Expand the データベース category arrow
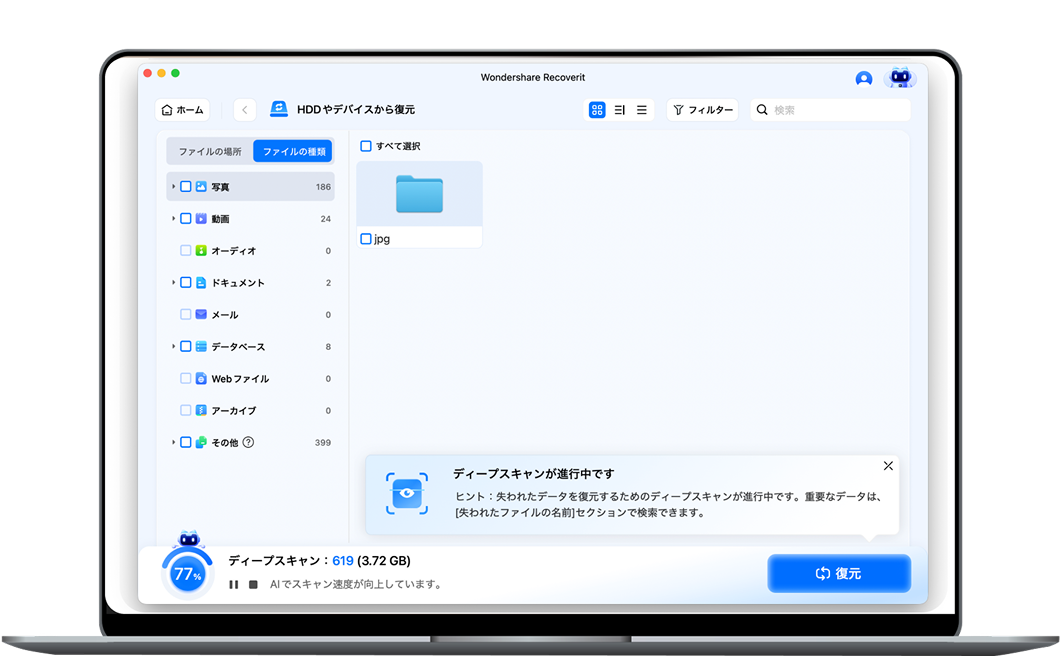This screenshot has height=656, width=1060. [x=174, y=347]
